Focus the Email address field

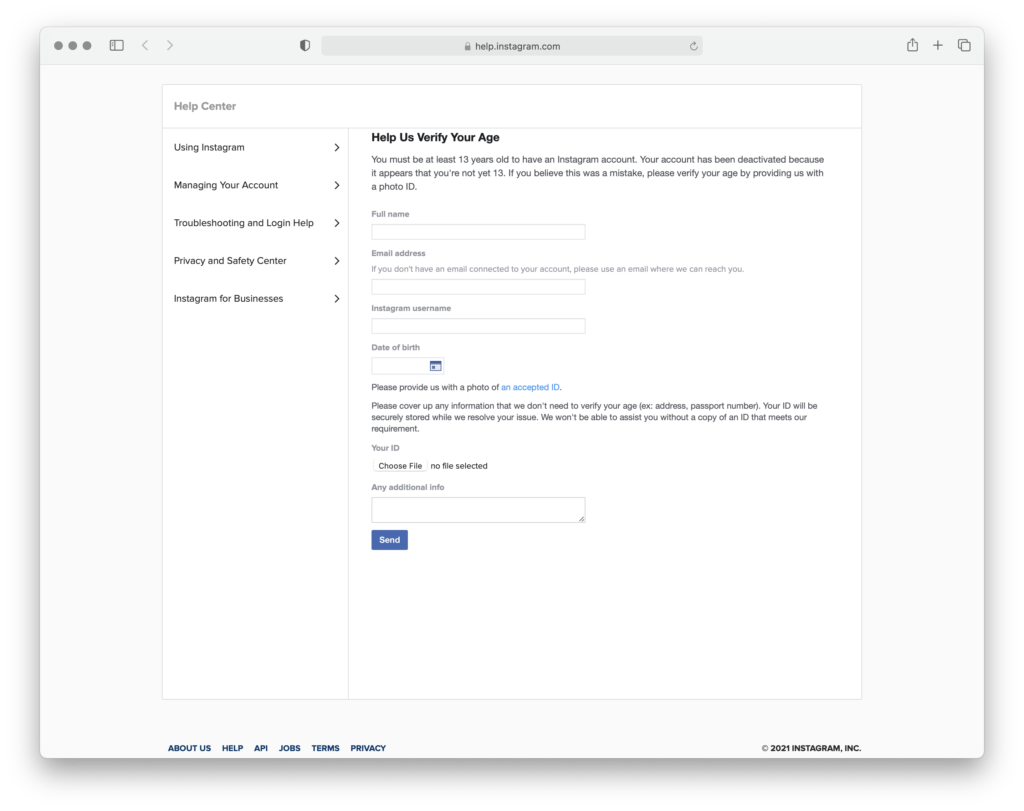pyautogui.click(x=478, y=287)
